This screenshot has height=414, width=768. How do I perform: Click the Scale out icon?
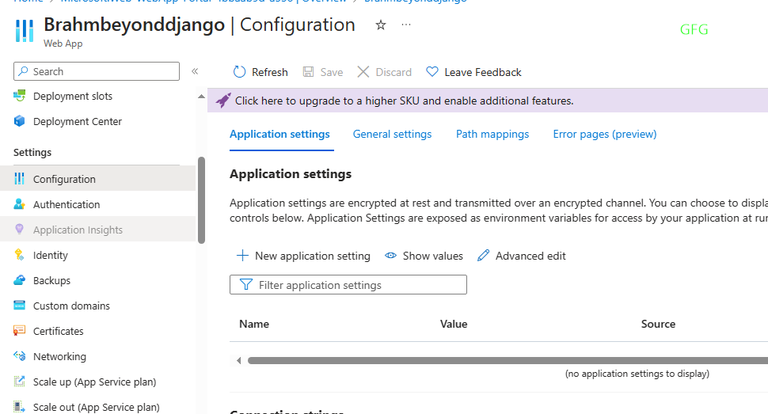[19, 407]
